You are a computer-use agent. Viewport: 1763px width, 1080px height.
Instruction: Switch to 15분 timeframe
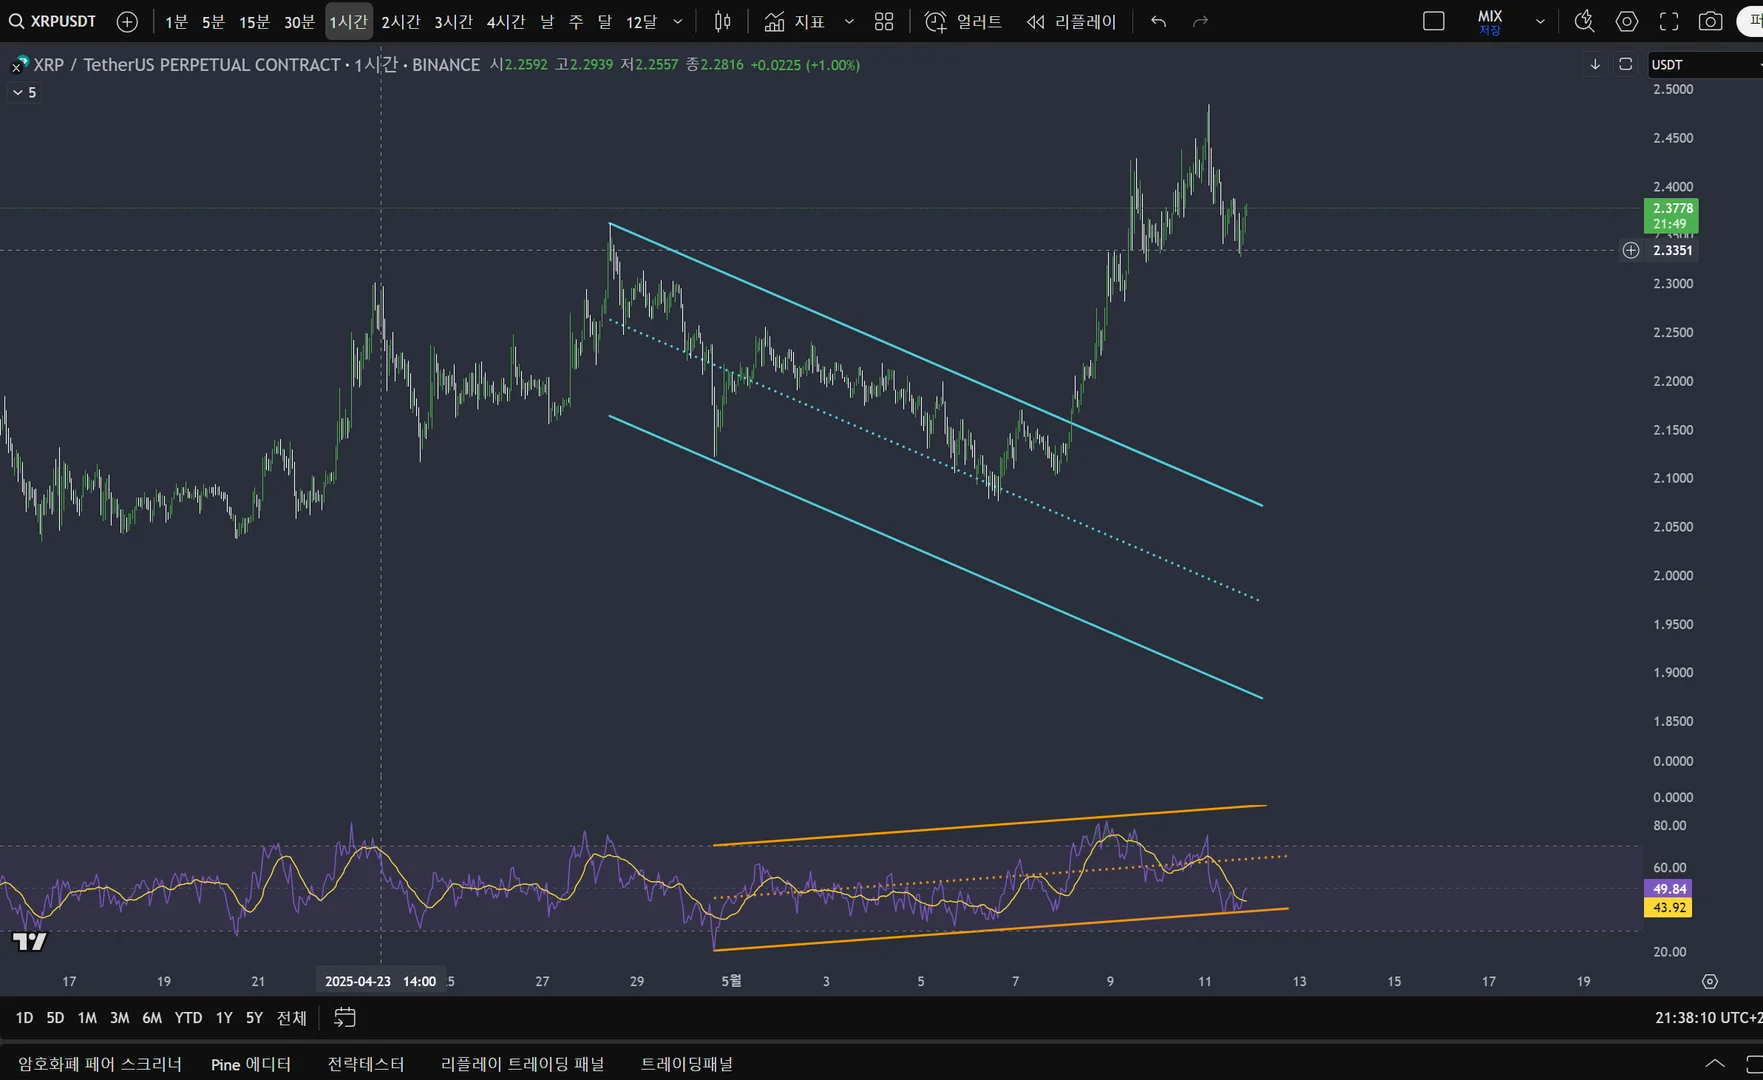click(254, 21)
